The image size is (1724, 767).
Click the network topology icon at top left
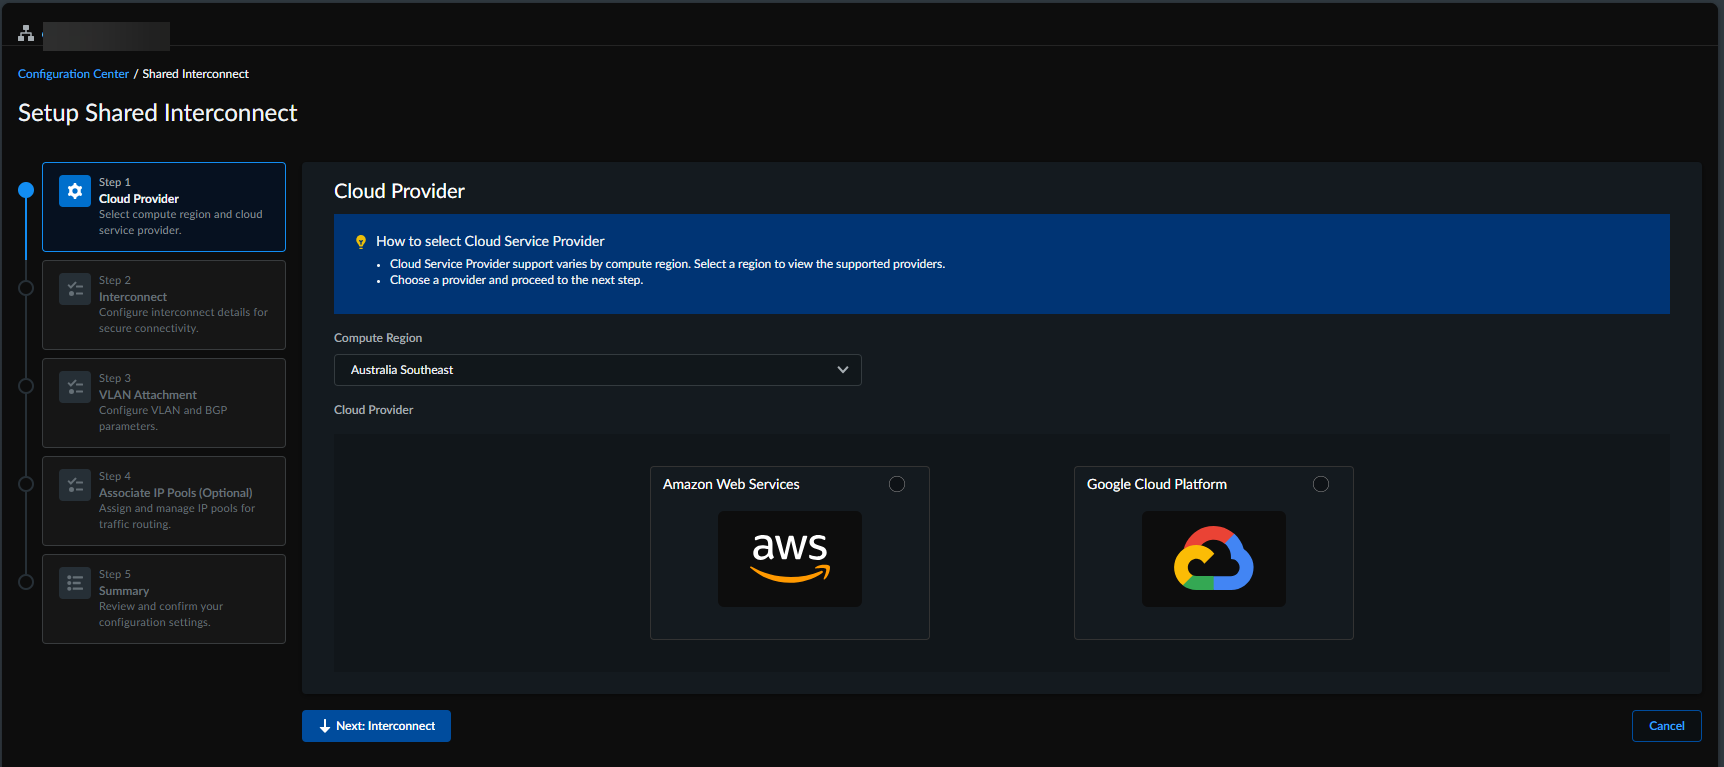26,33
